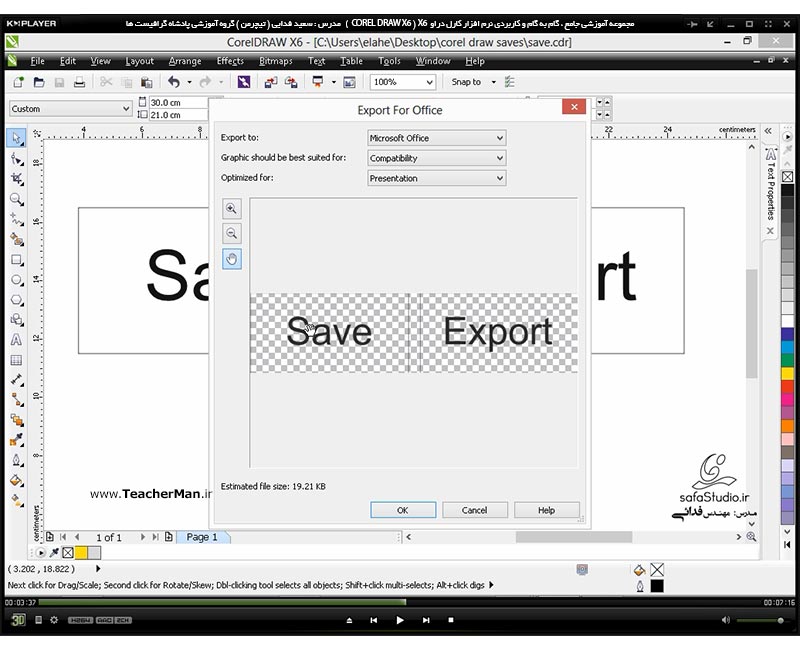Select the Table tool in toolbox
Image resolution: width=800 pixels, height=650 pixels.
point(16,360)
